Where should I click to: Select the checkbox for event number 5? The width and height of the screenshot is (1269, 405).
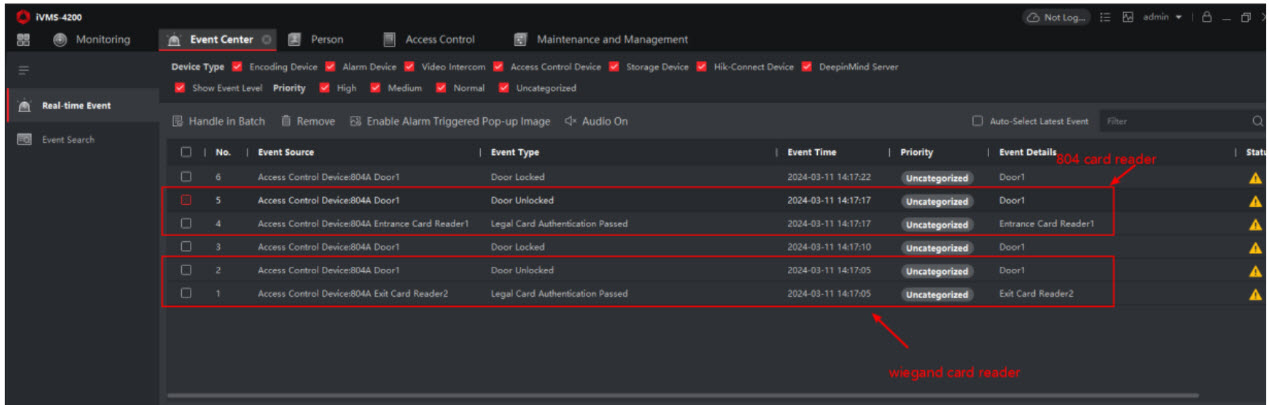pos(186,200)
